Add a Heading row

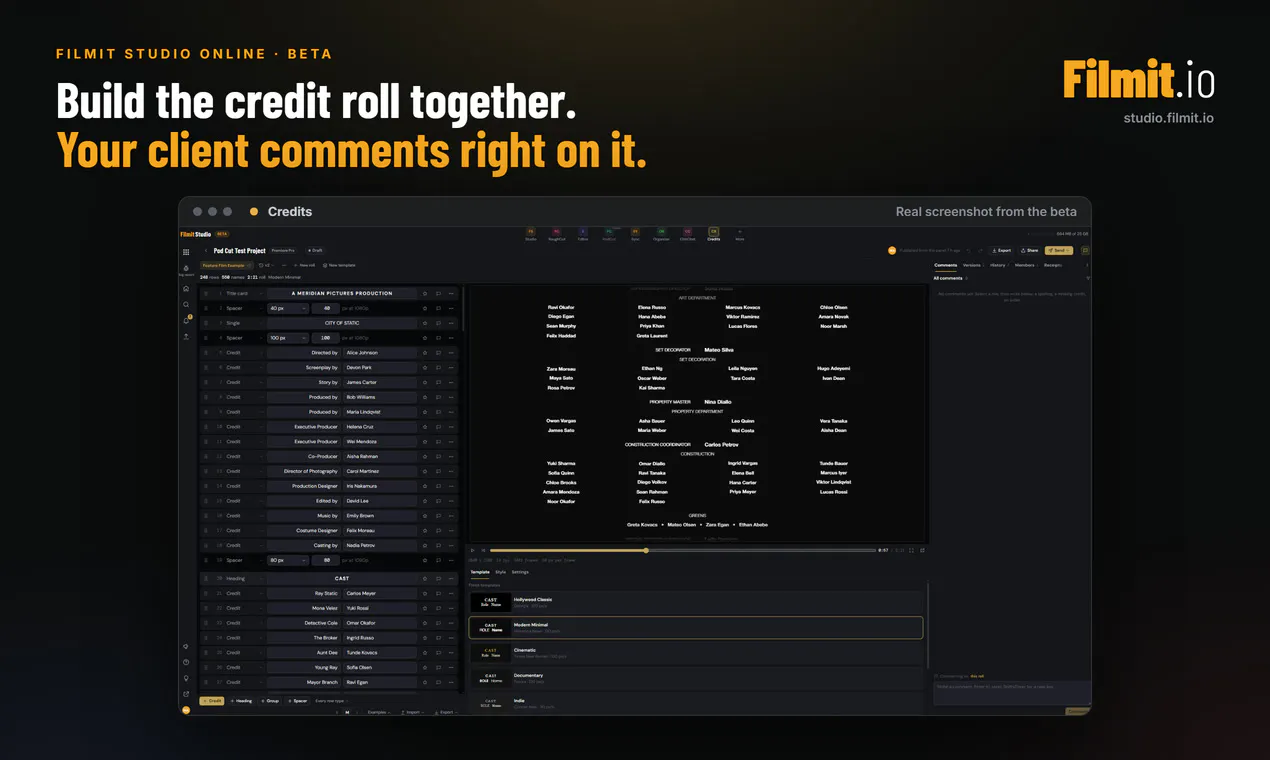pyautogui.click(x=241, y=701)
